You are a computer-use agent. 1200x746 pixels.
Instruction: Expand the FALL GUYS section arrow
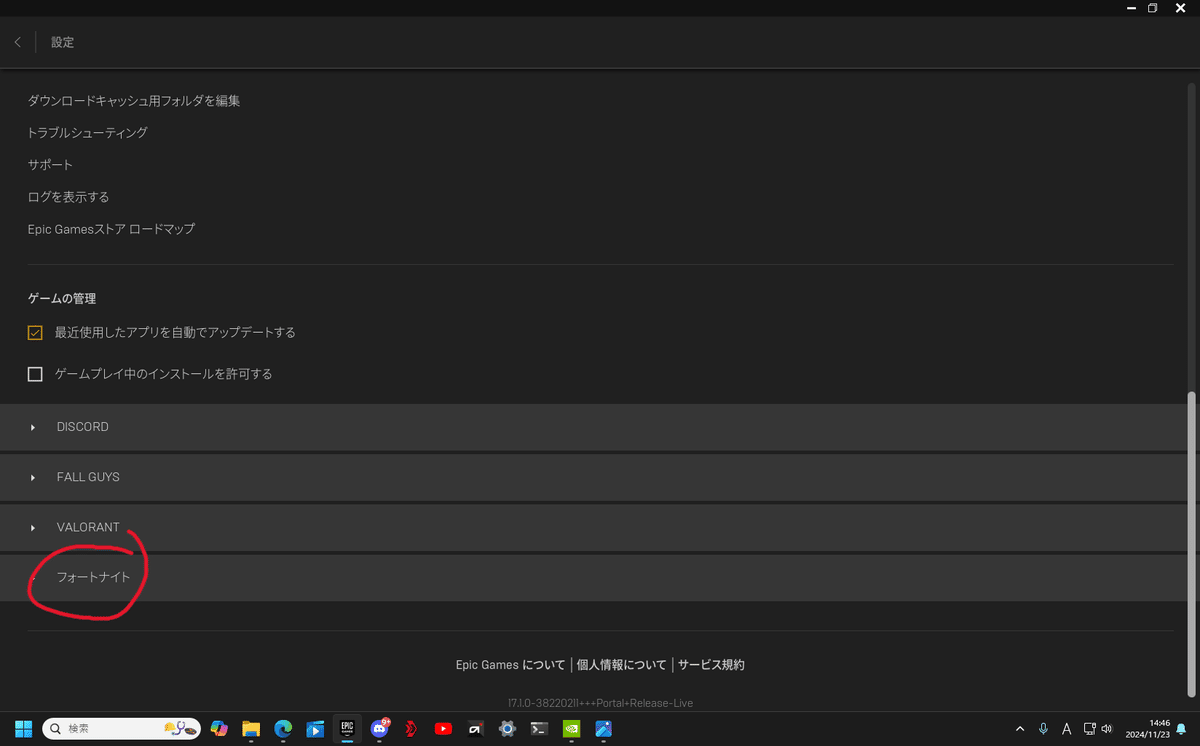33,477
